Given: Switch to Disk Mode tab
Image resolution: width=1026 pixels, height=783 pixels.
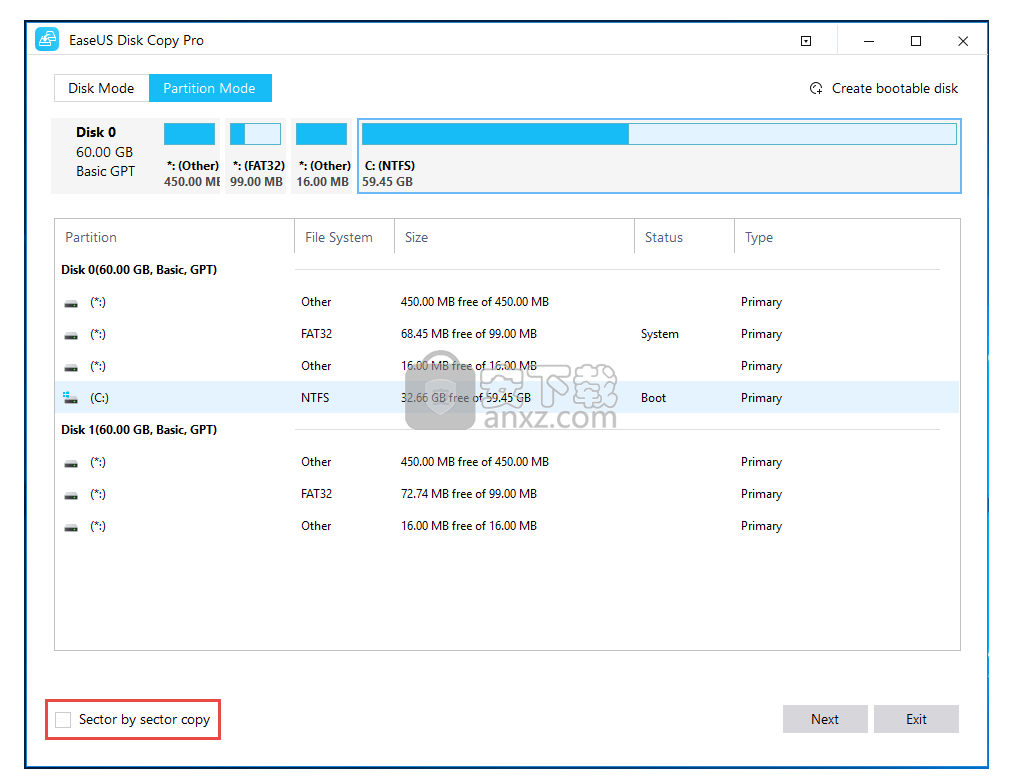Looking at the screenshot, I should (101, 88).
